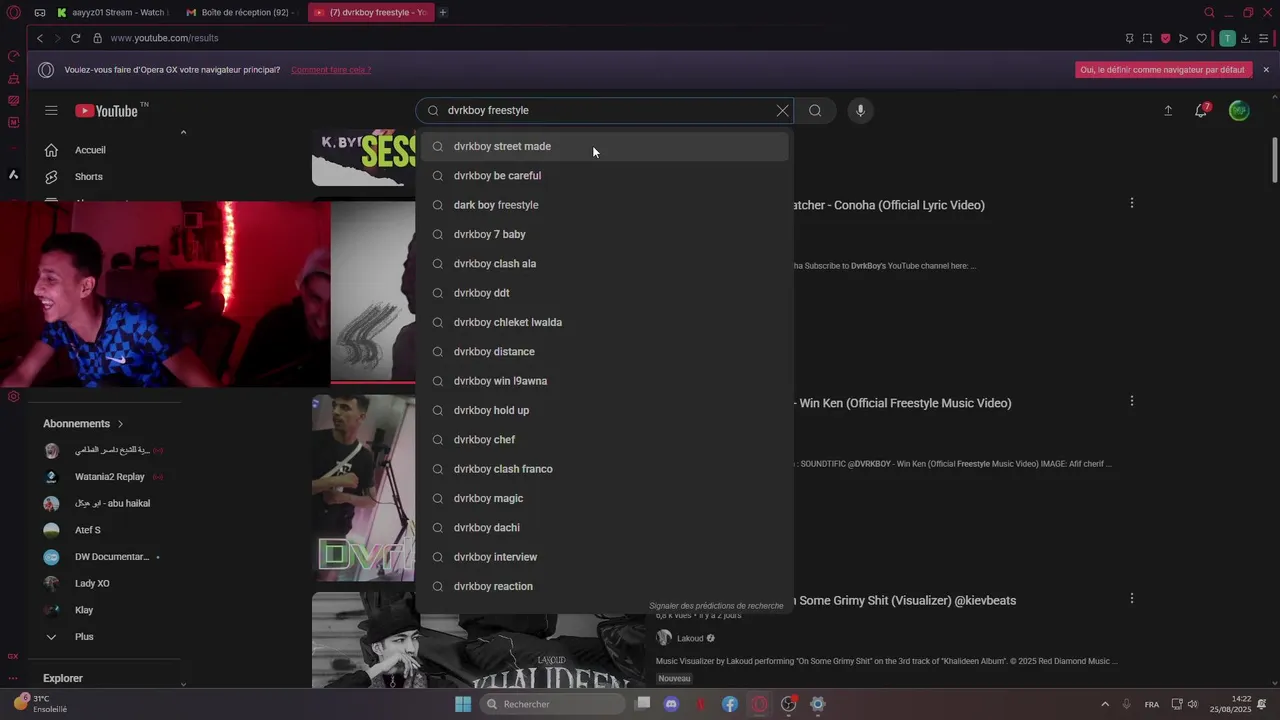
Task: Expand the Abonnements section chevron
Action: point(121,424)
